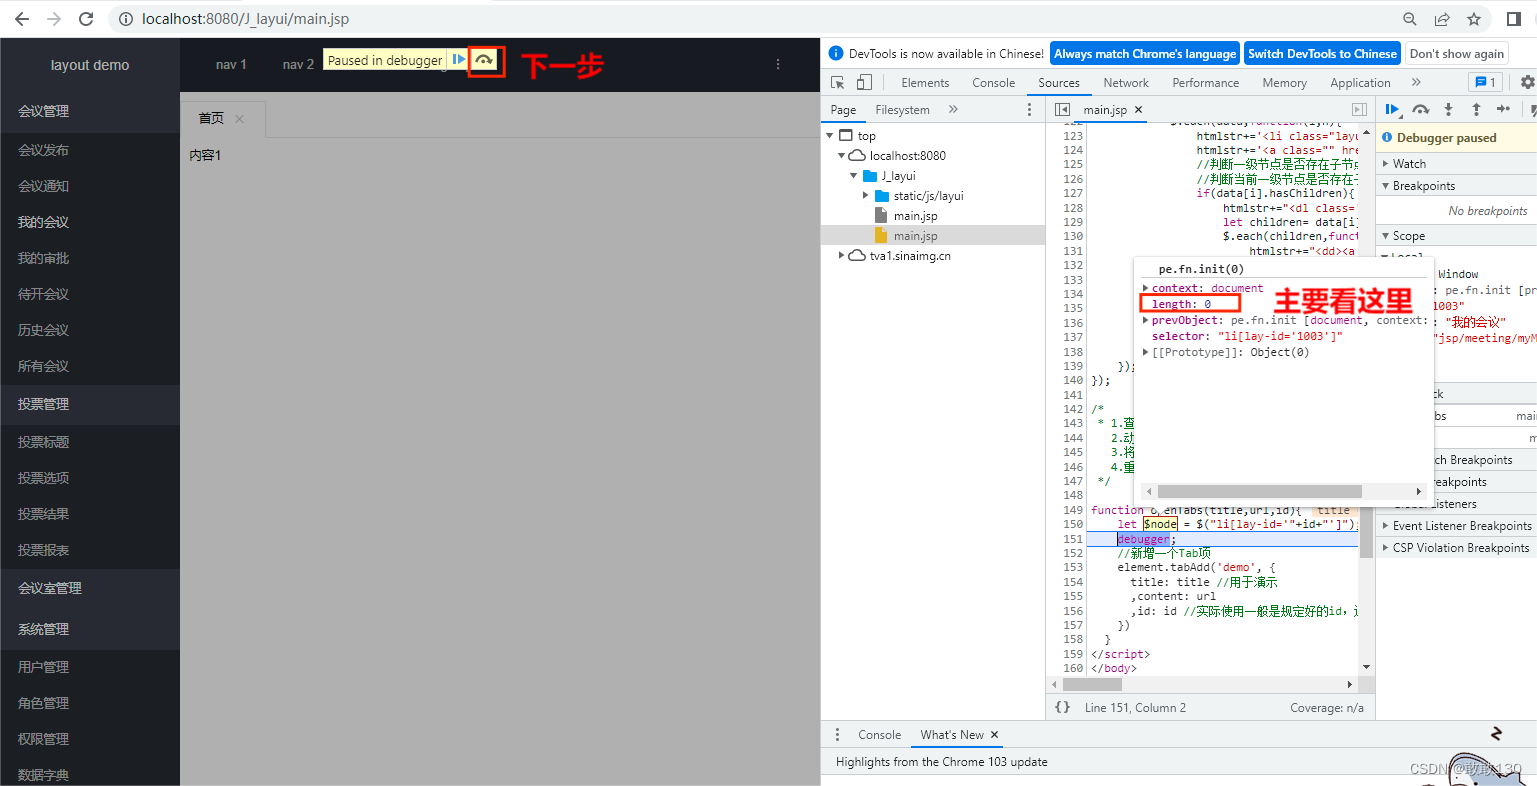Open the three-dot menu in layout header
This screenshot has height=786, width=1537.
tap(778, 64)
